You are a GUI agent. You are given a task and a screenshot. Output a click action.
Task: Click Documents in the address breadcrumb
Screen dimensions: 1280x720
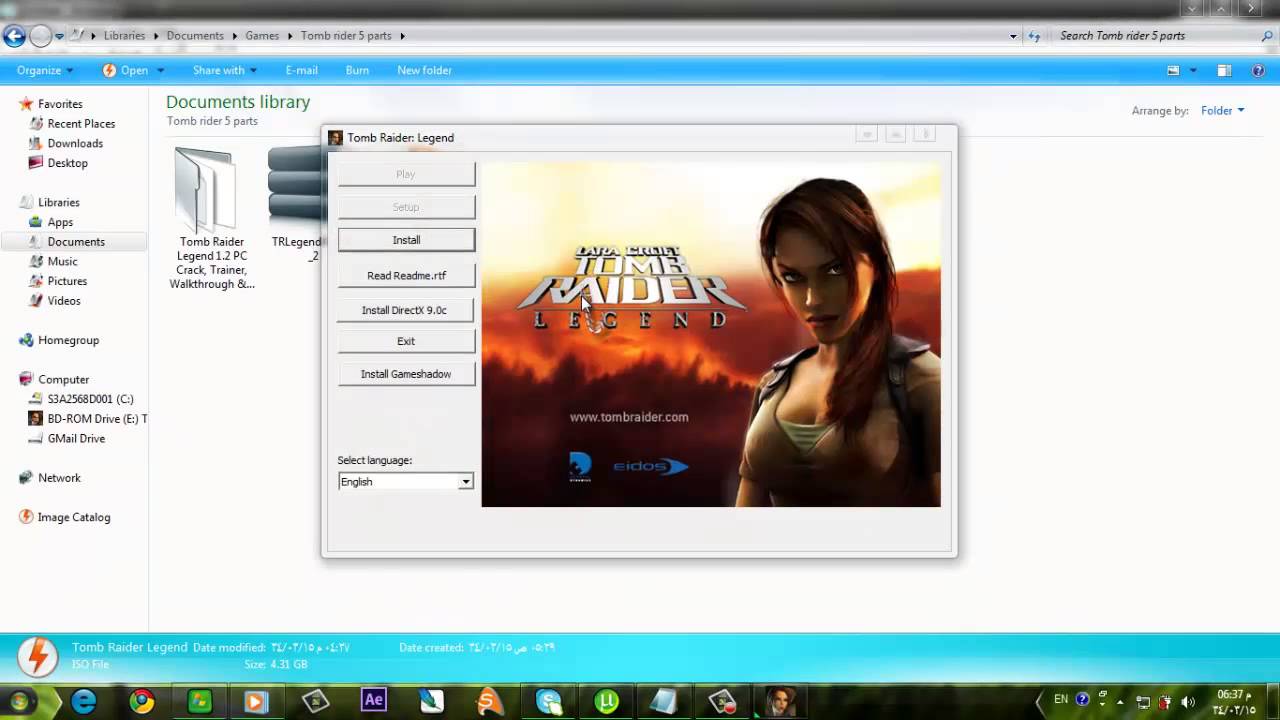click(195, 35)
